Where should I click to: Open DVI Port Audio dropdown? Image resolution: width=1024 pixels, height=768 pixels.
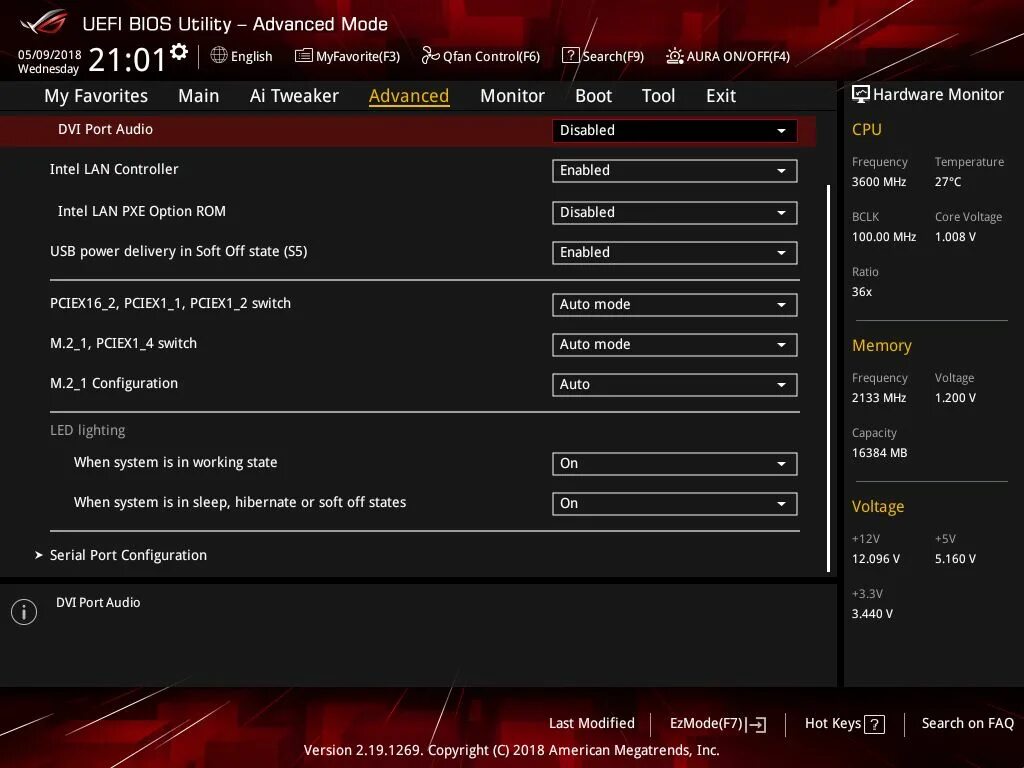pos(675,130)
